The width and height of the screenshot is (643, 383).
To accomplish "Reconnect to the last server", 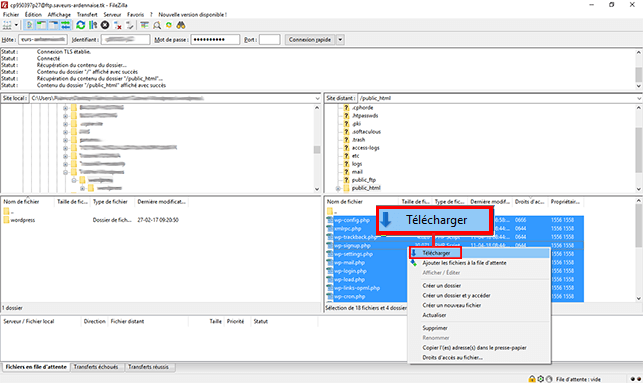I will pos(130,25).
